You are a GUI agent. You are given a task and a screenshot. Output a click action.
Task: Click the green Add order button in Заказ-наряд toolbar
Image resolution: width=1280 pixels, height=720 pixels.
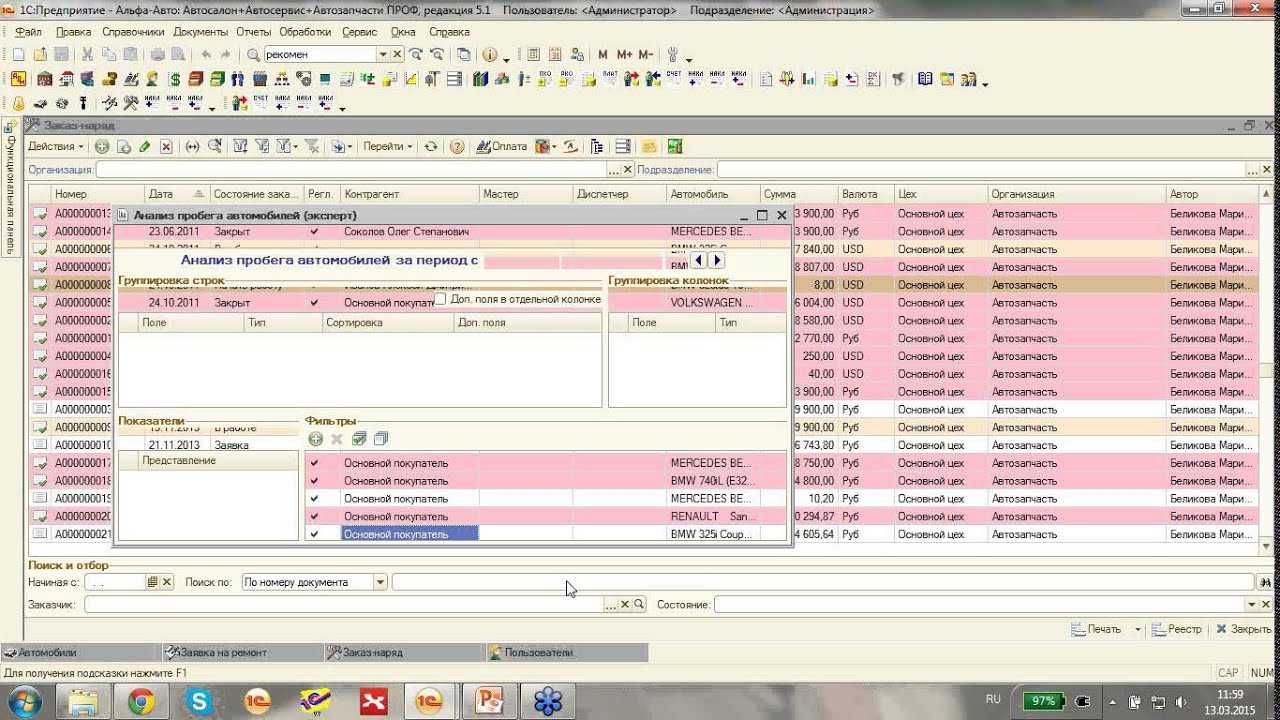click(102, 146)
